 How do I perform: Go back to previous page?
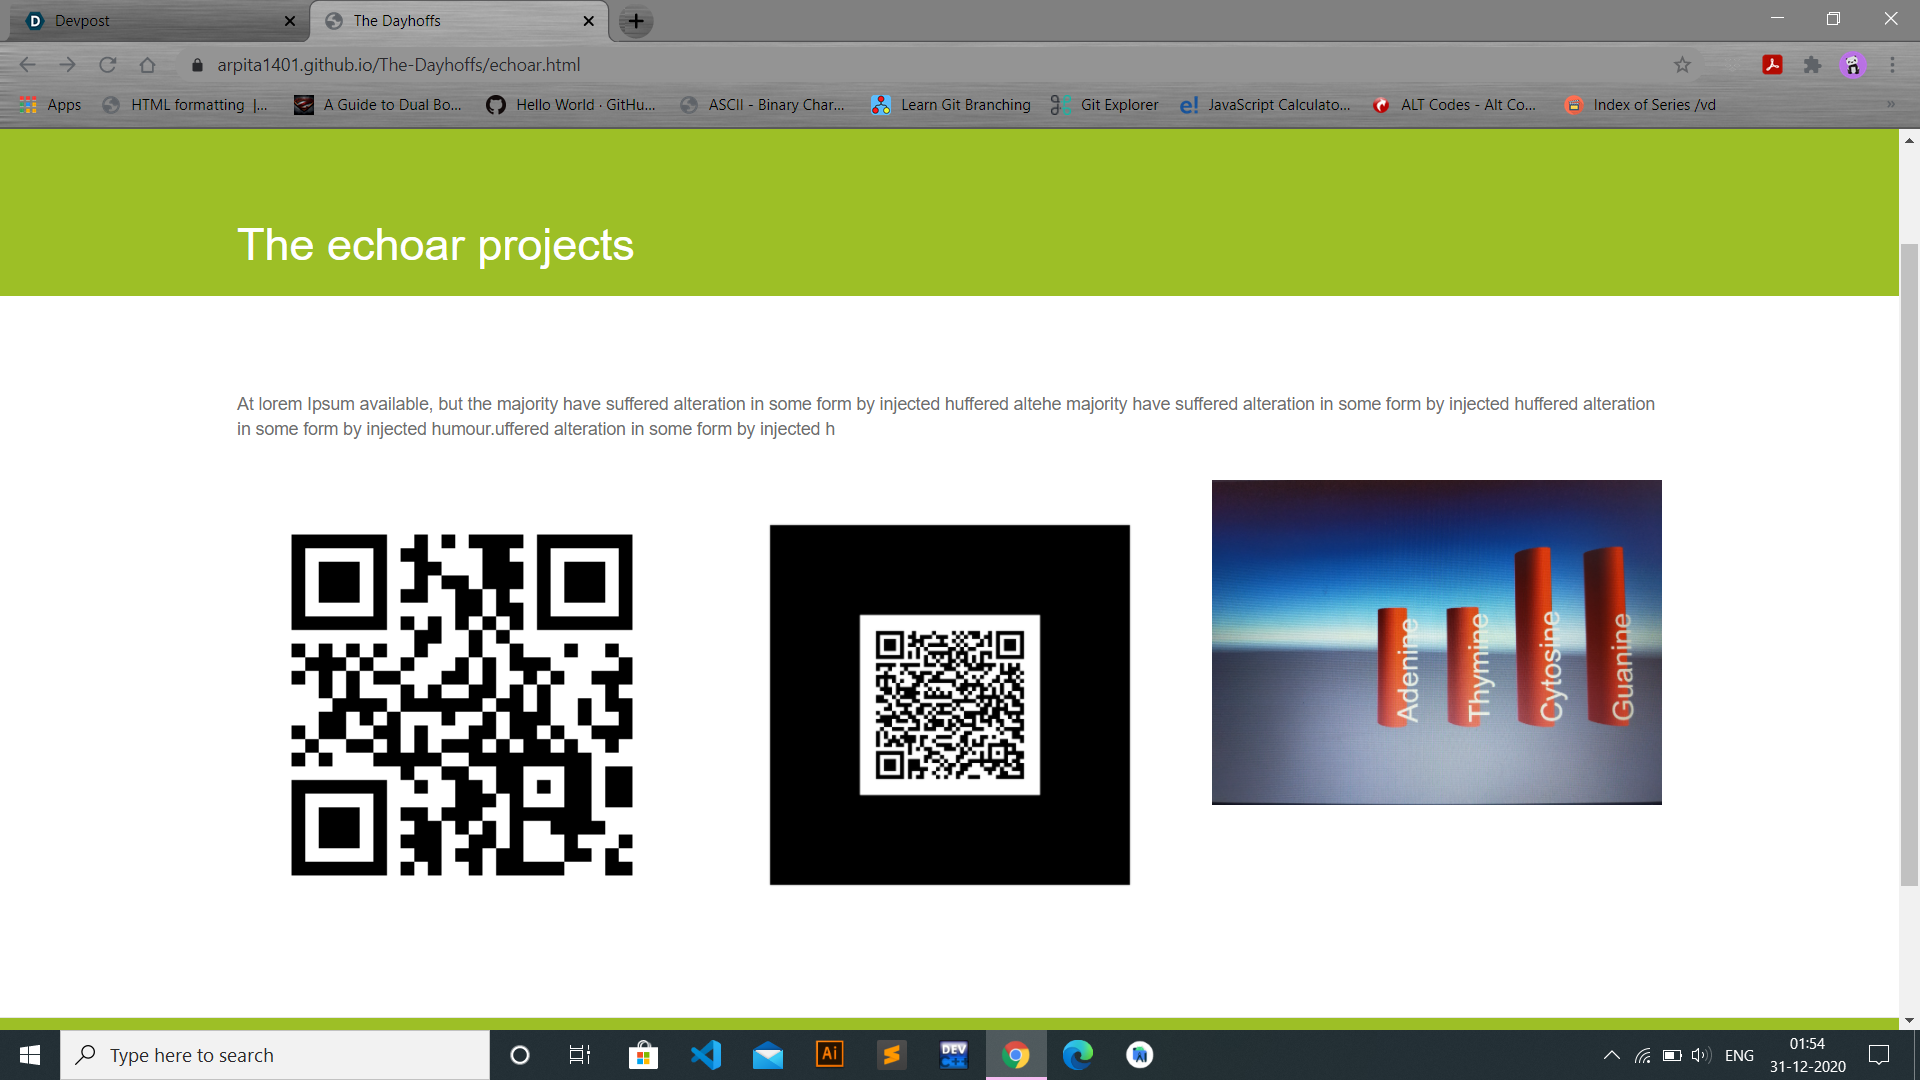pos(28,65)
